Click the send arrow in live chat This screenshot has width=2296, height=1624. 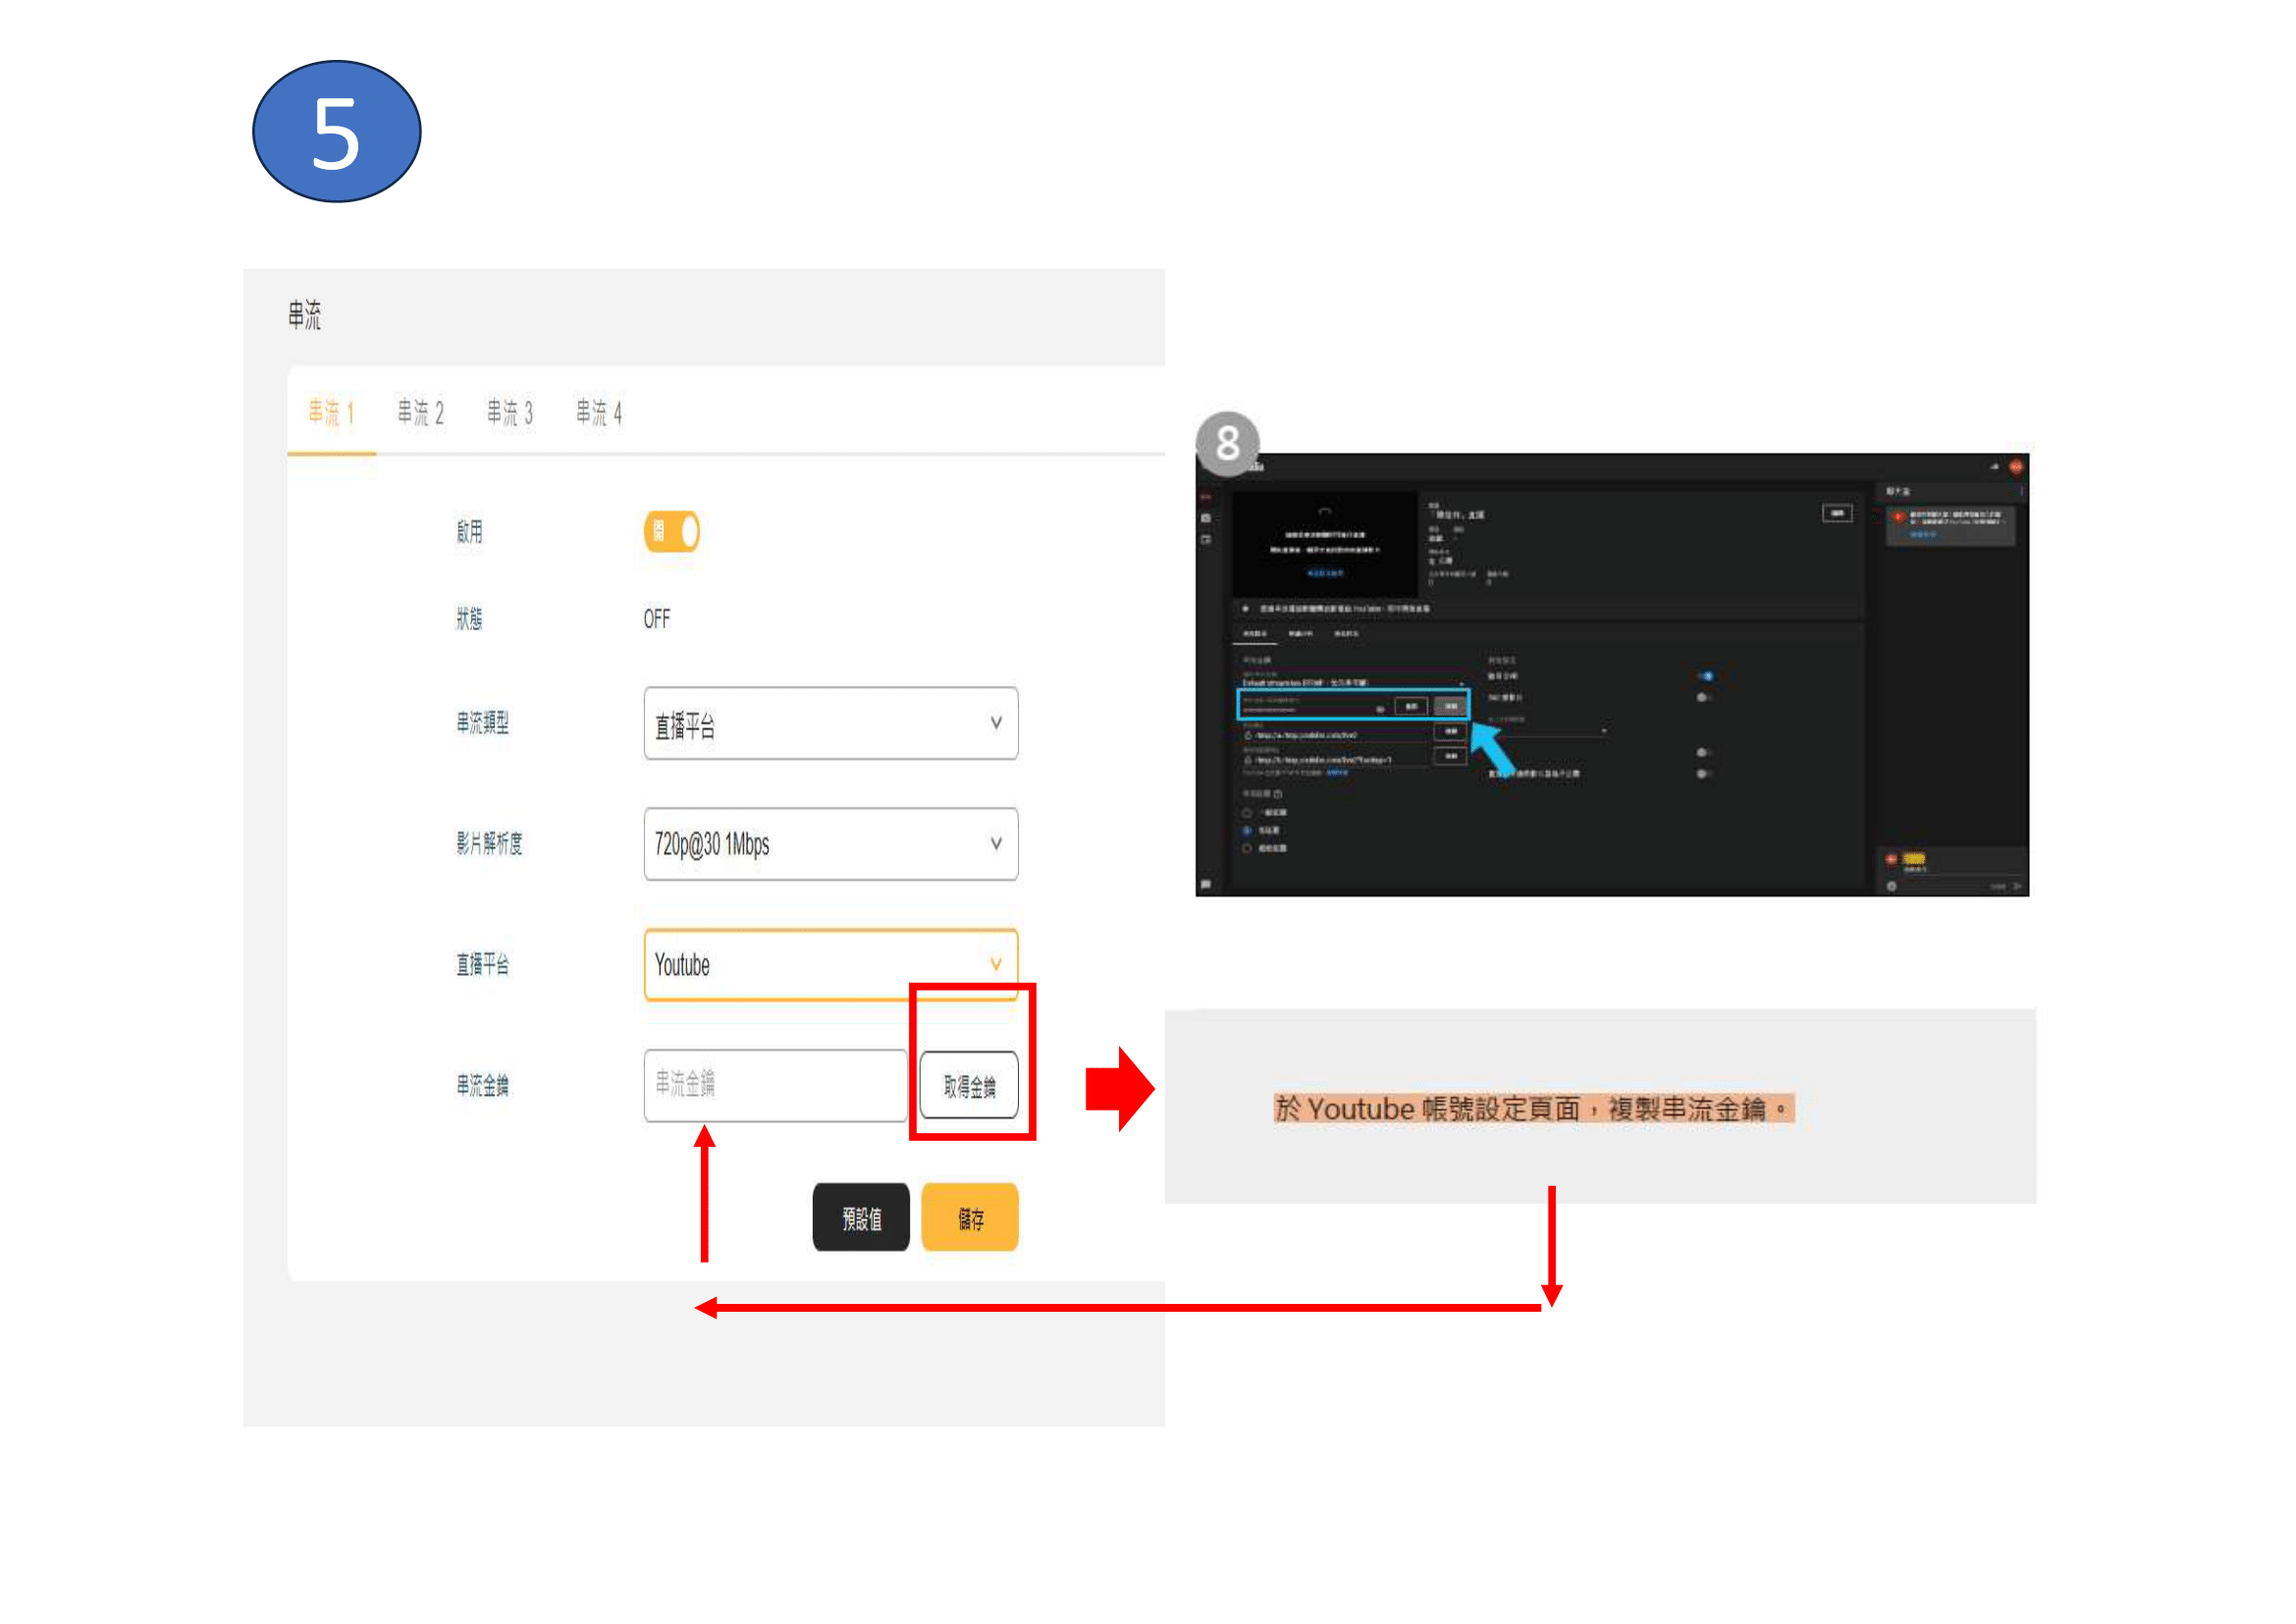click(x=2016, y=886)
